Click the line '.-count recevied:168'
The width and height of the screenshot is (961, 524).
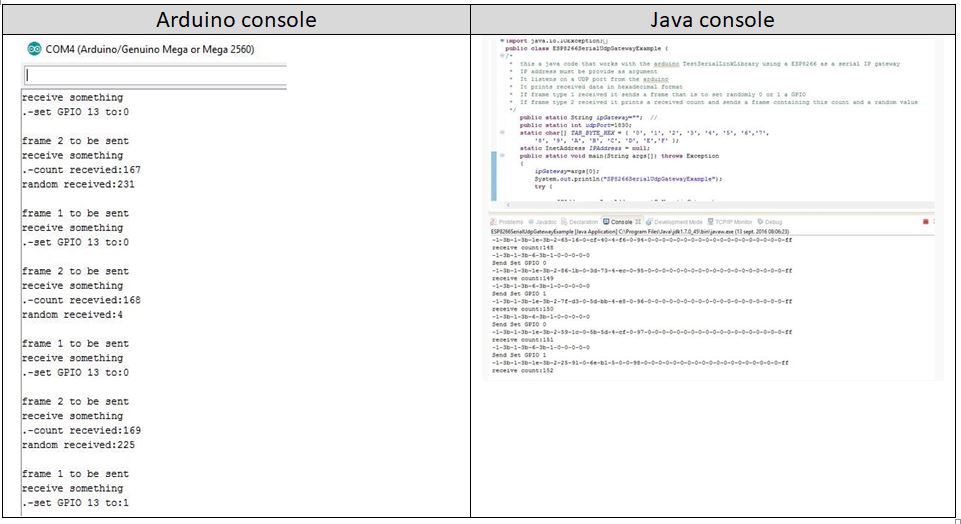(82, 300)
